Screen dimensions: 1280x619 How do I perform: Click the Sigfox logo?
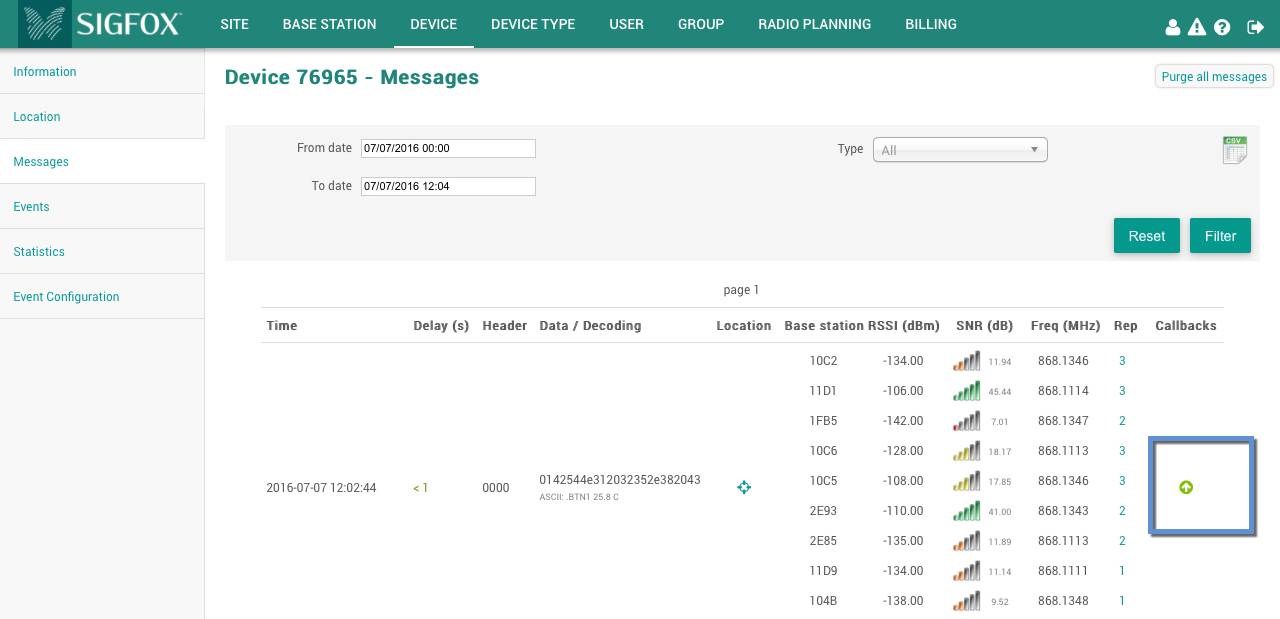[100, 24]
